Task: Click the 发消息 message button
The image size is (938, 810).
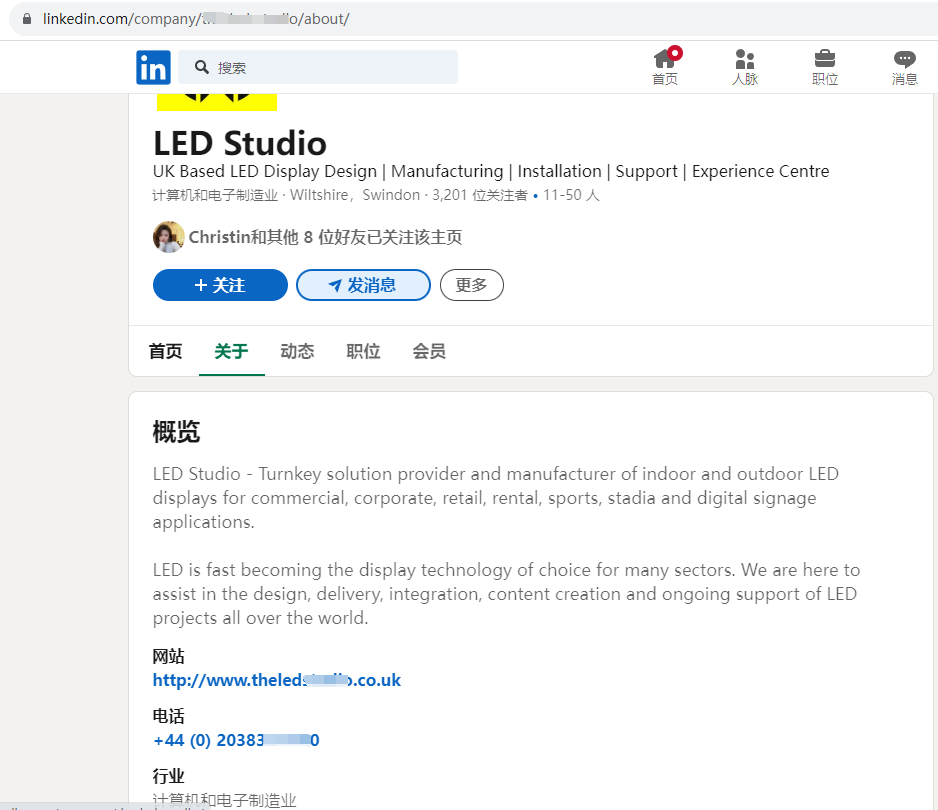Action: coord(363,285)
